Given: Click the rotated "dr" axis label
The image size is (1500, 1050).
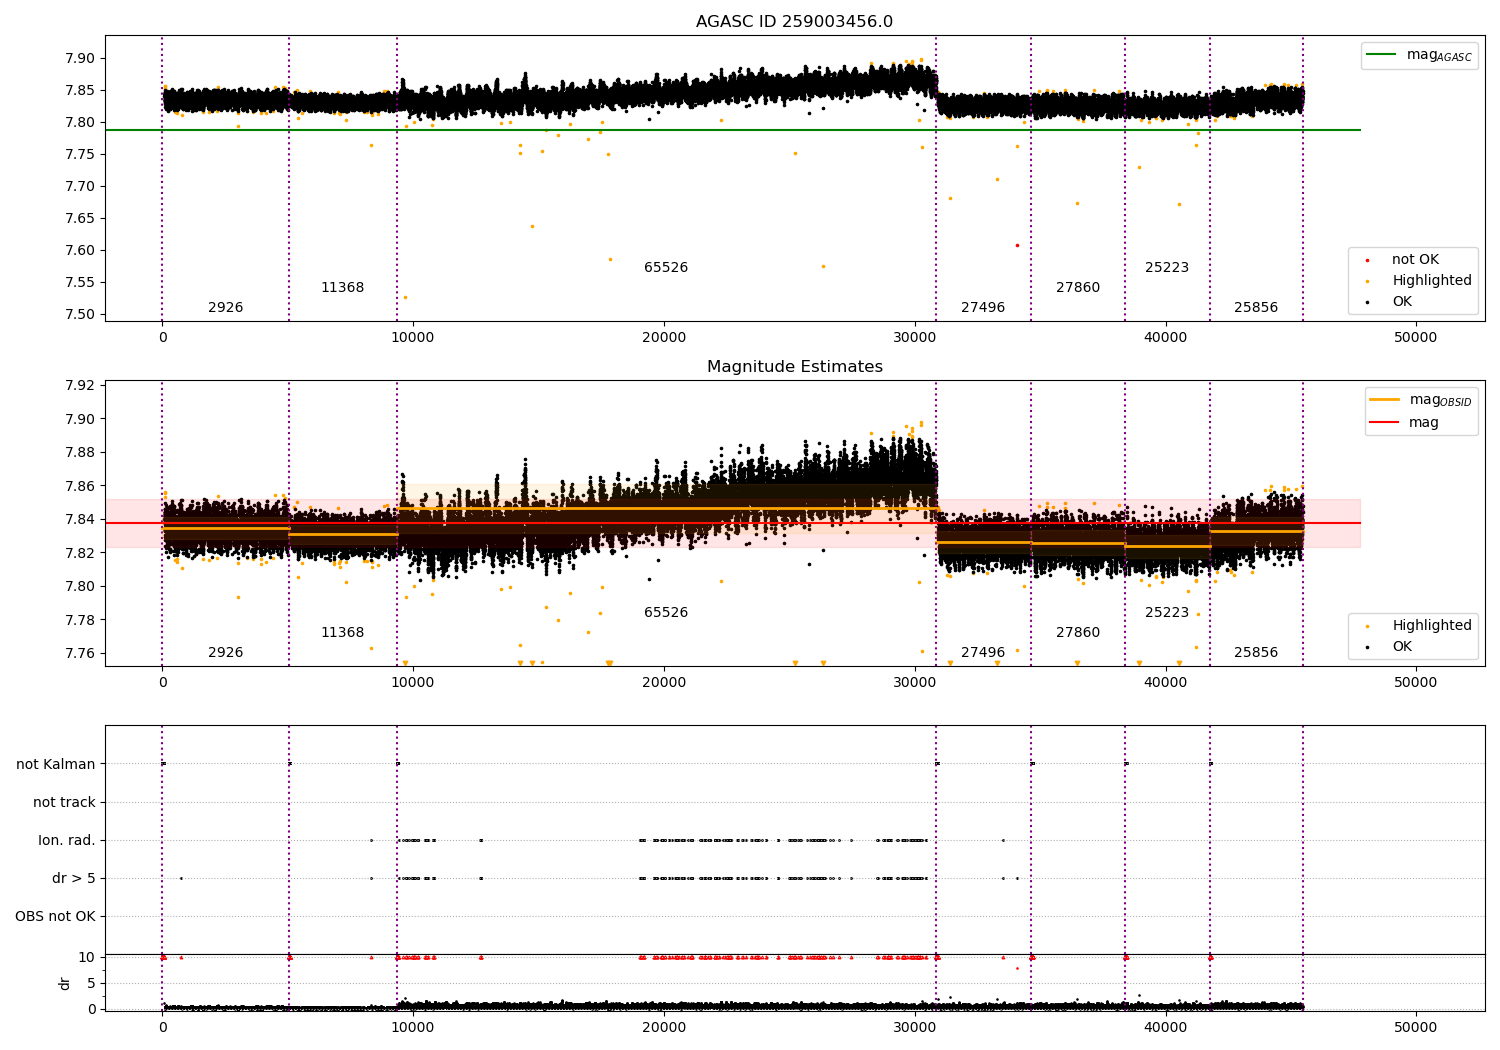Looking at the screenshot, I should [x=65, y=983].
